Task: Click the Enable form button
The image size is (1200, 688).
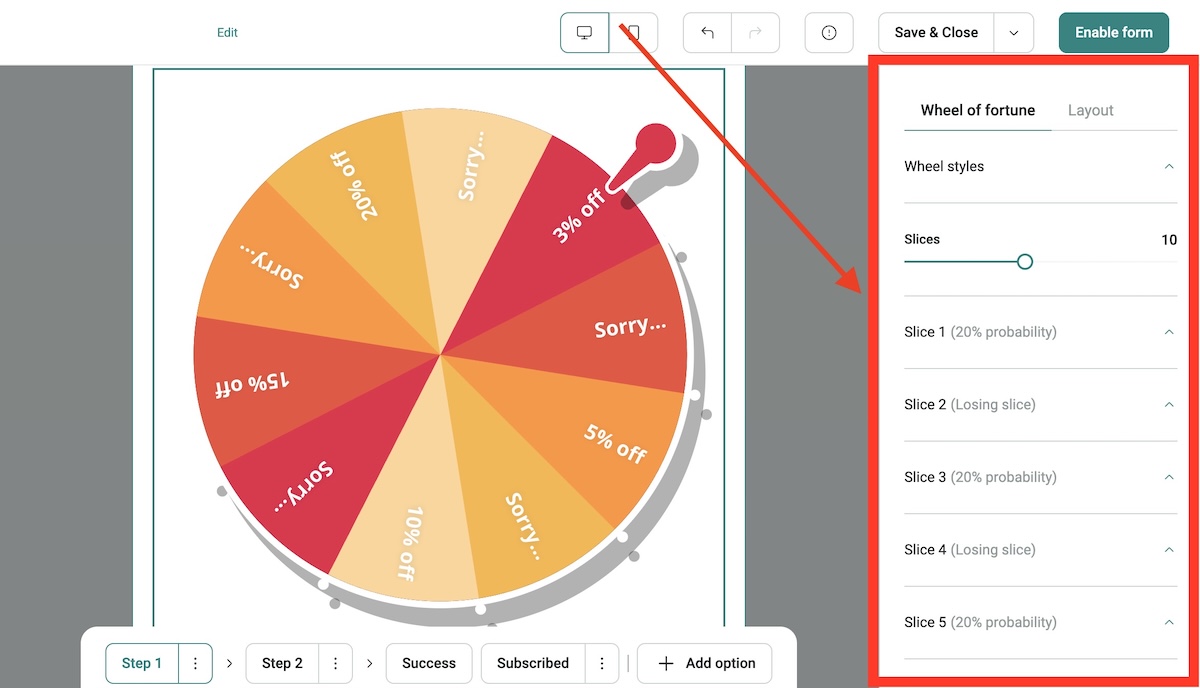Action: [x=1113, y=32]
